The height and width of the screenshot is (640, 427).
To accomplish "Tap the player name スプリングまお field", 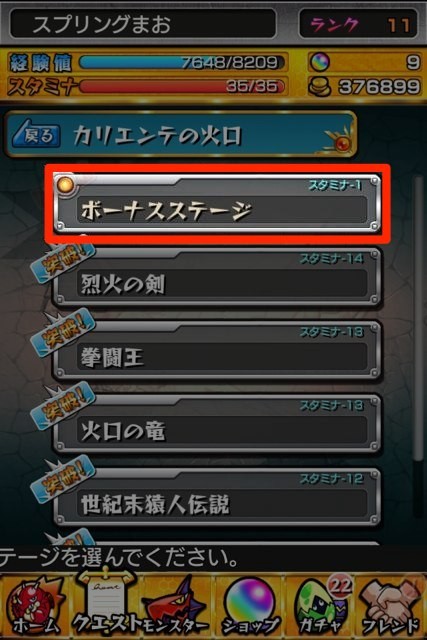I will 143,24.
